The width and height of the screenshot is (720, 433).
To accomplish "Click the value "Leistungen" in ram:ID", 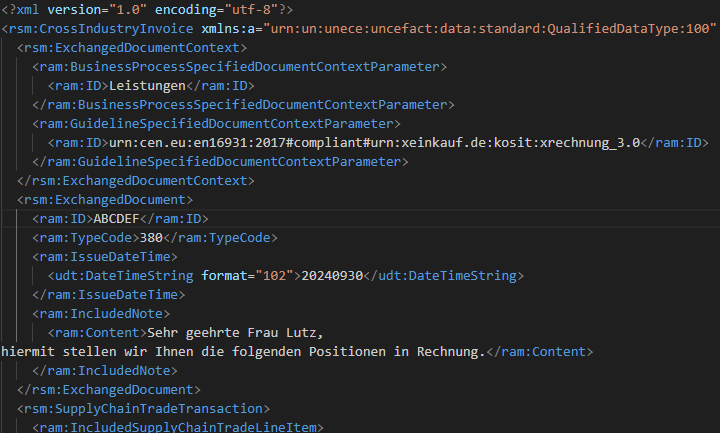I will pyautogui.click(x=147, y=86).
